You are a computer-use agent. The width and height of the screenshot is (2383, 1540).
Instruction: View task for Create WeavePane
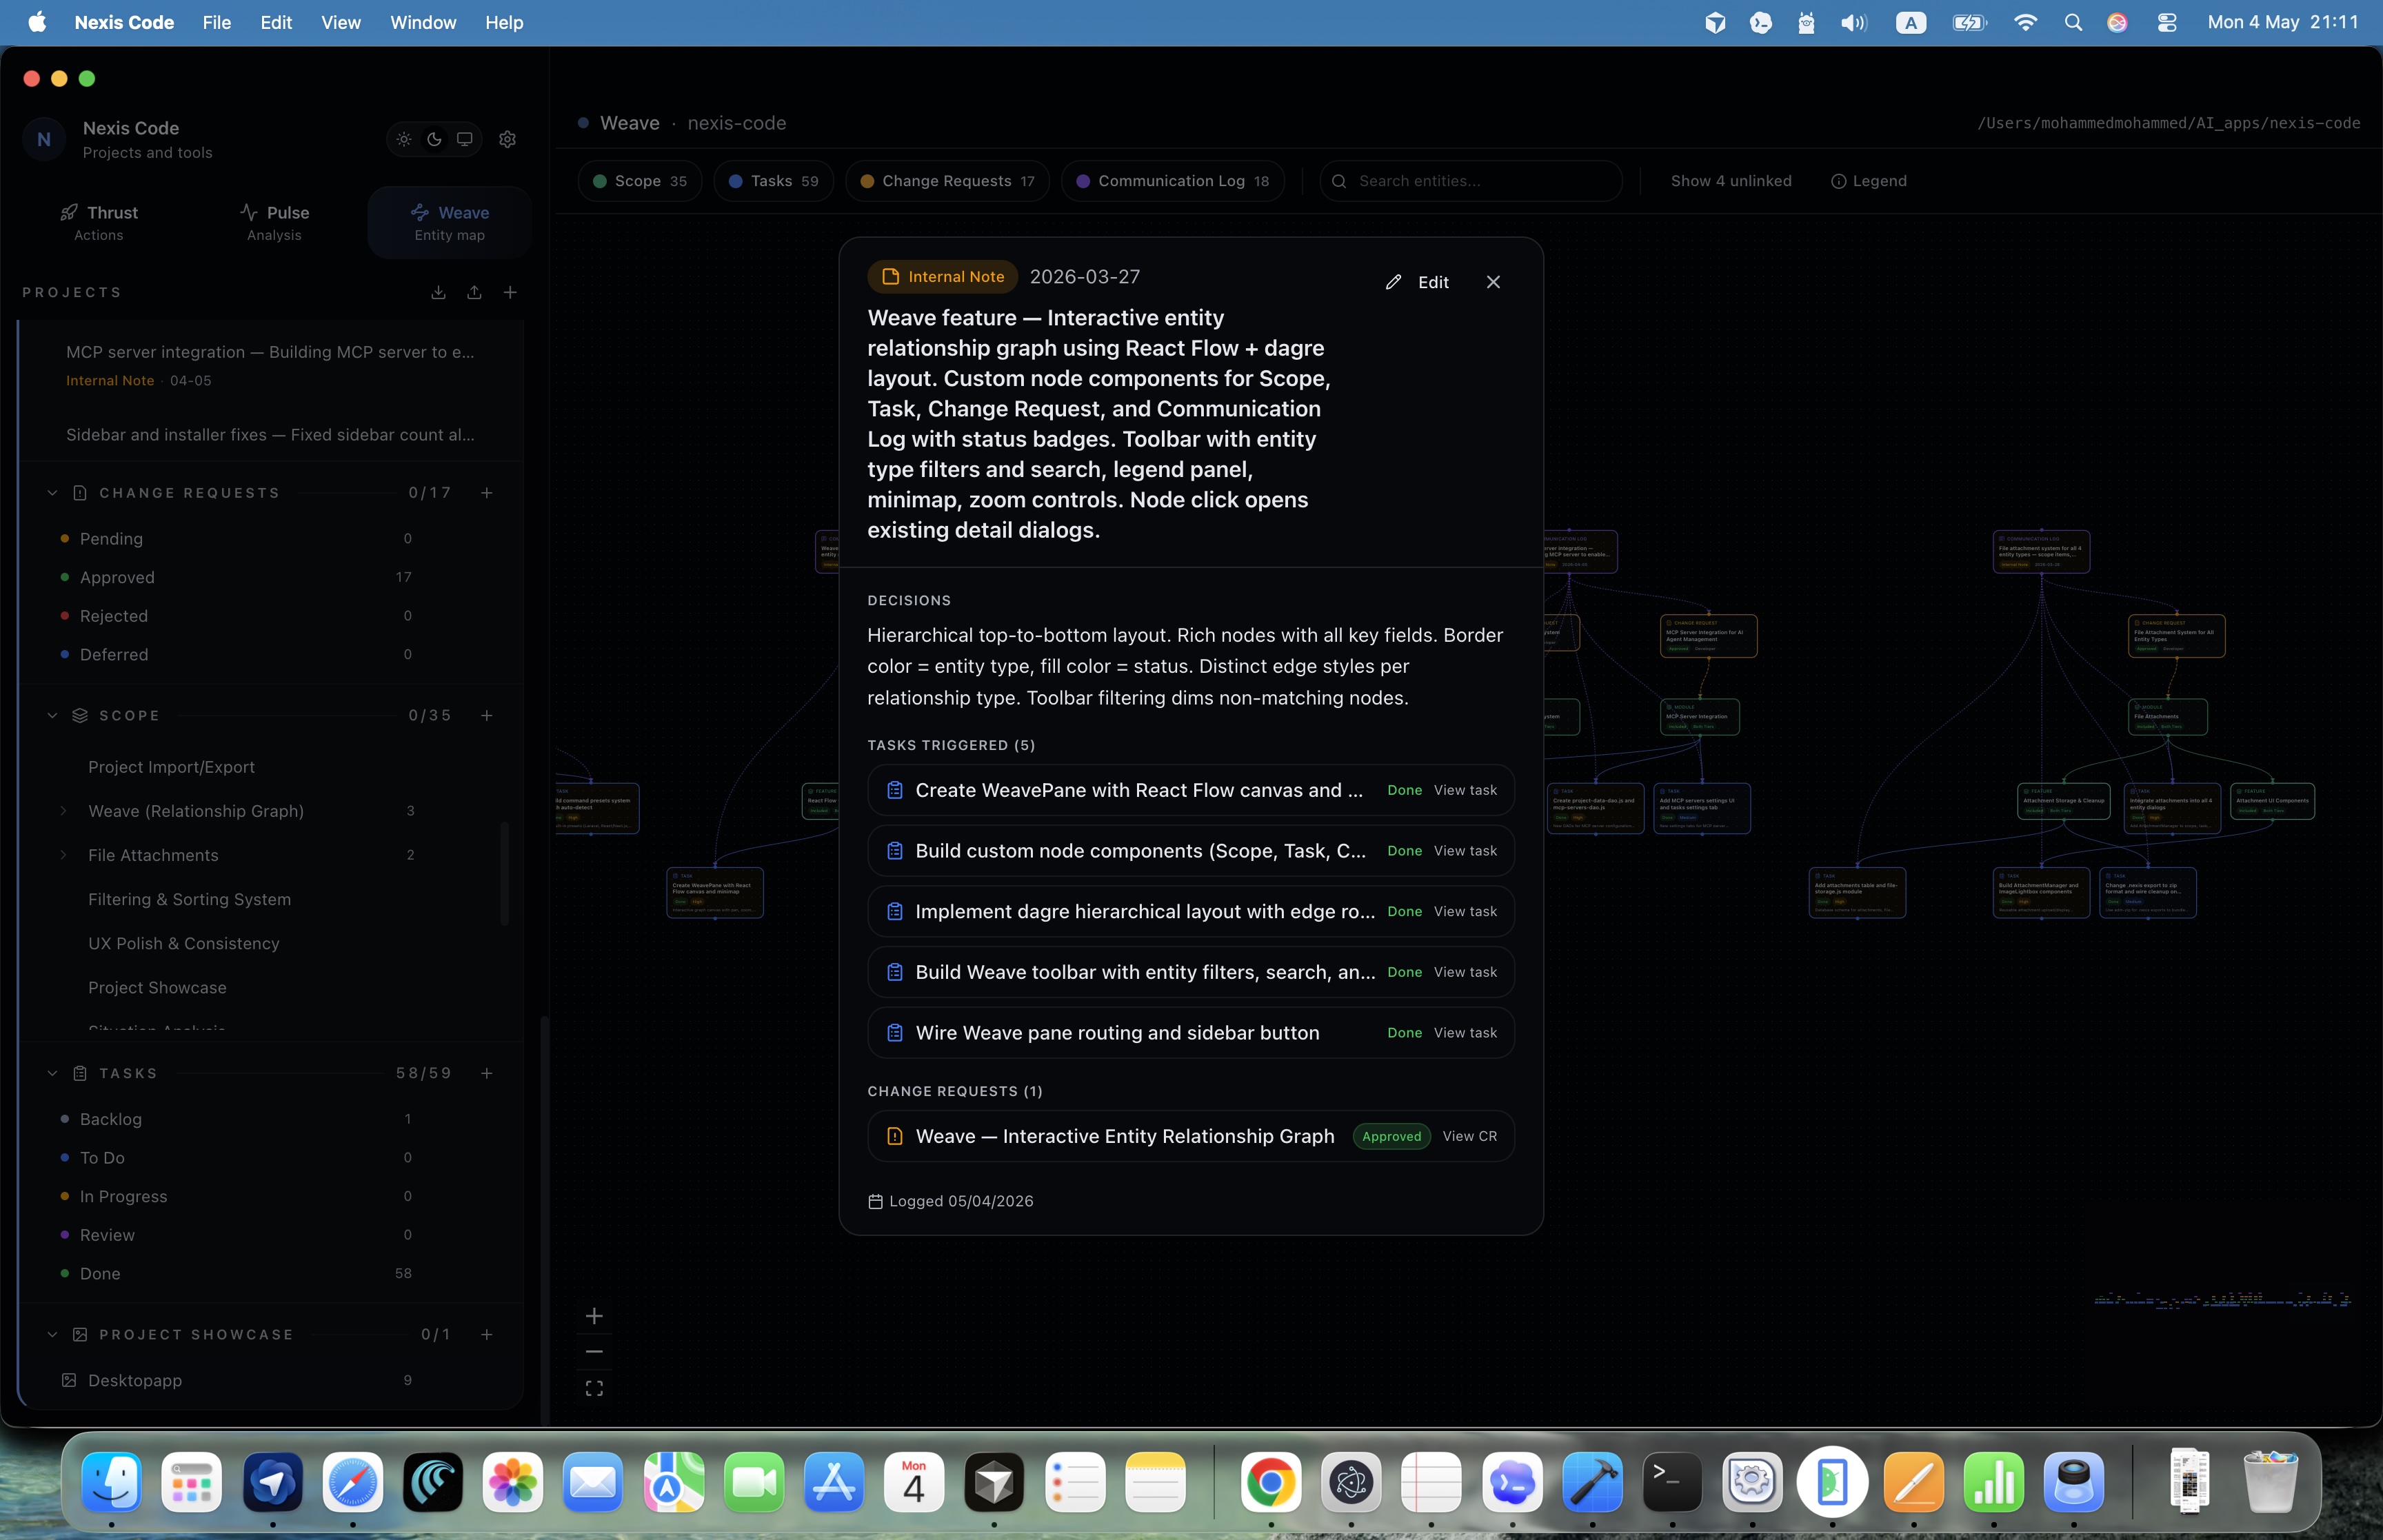click(1465, 790)
